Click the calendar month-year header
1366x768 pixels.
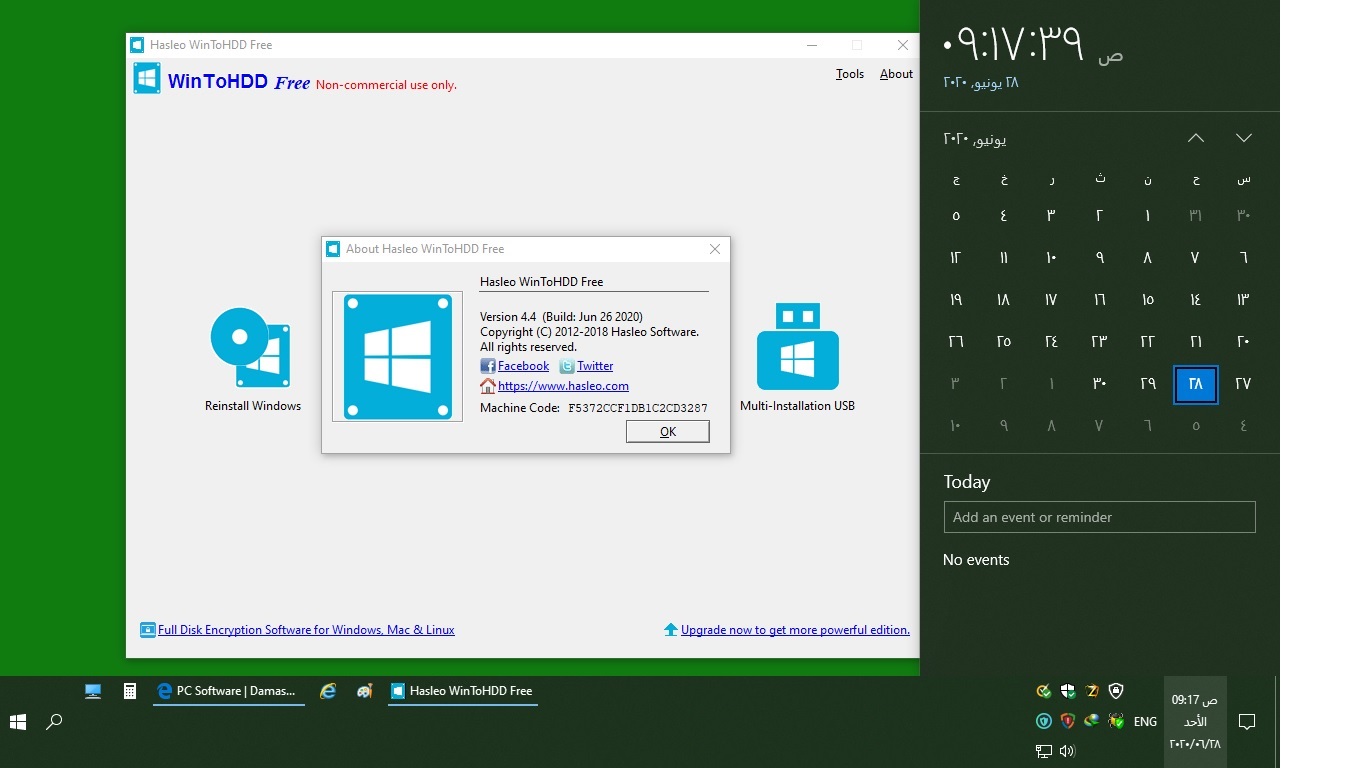click(975, 139)
